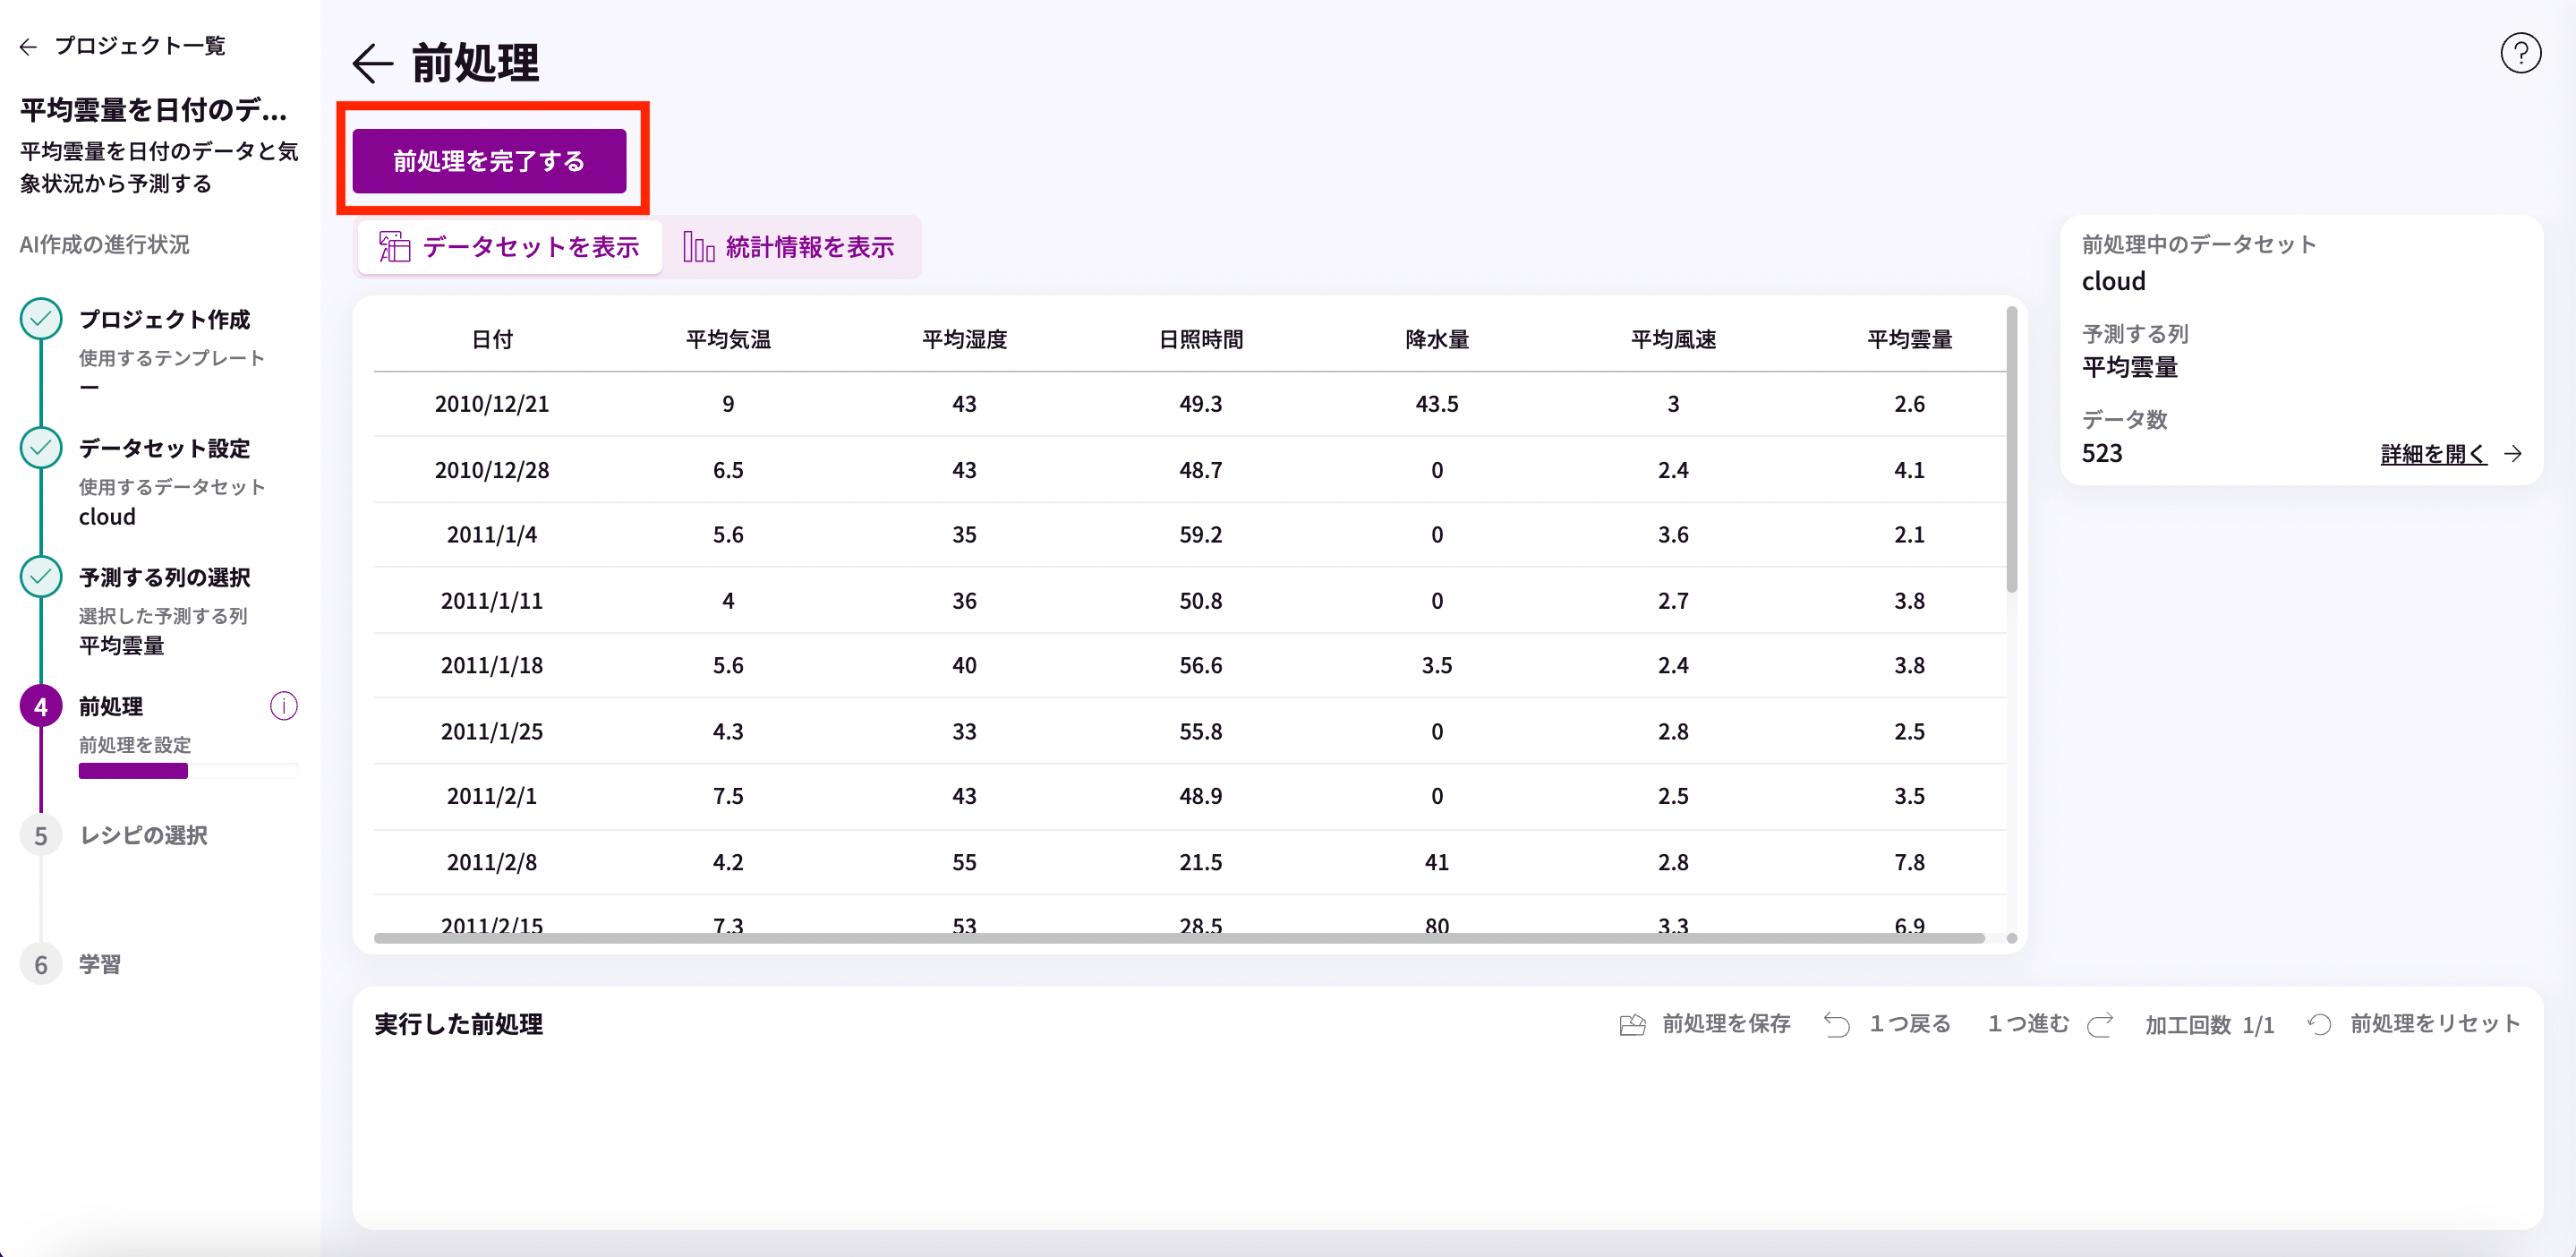Click the date cell 2010/12/21
Screen dimensions: 2576x1257
pos(492,404)
